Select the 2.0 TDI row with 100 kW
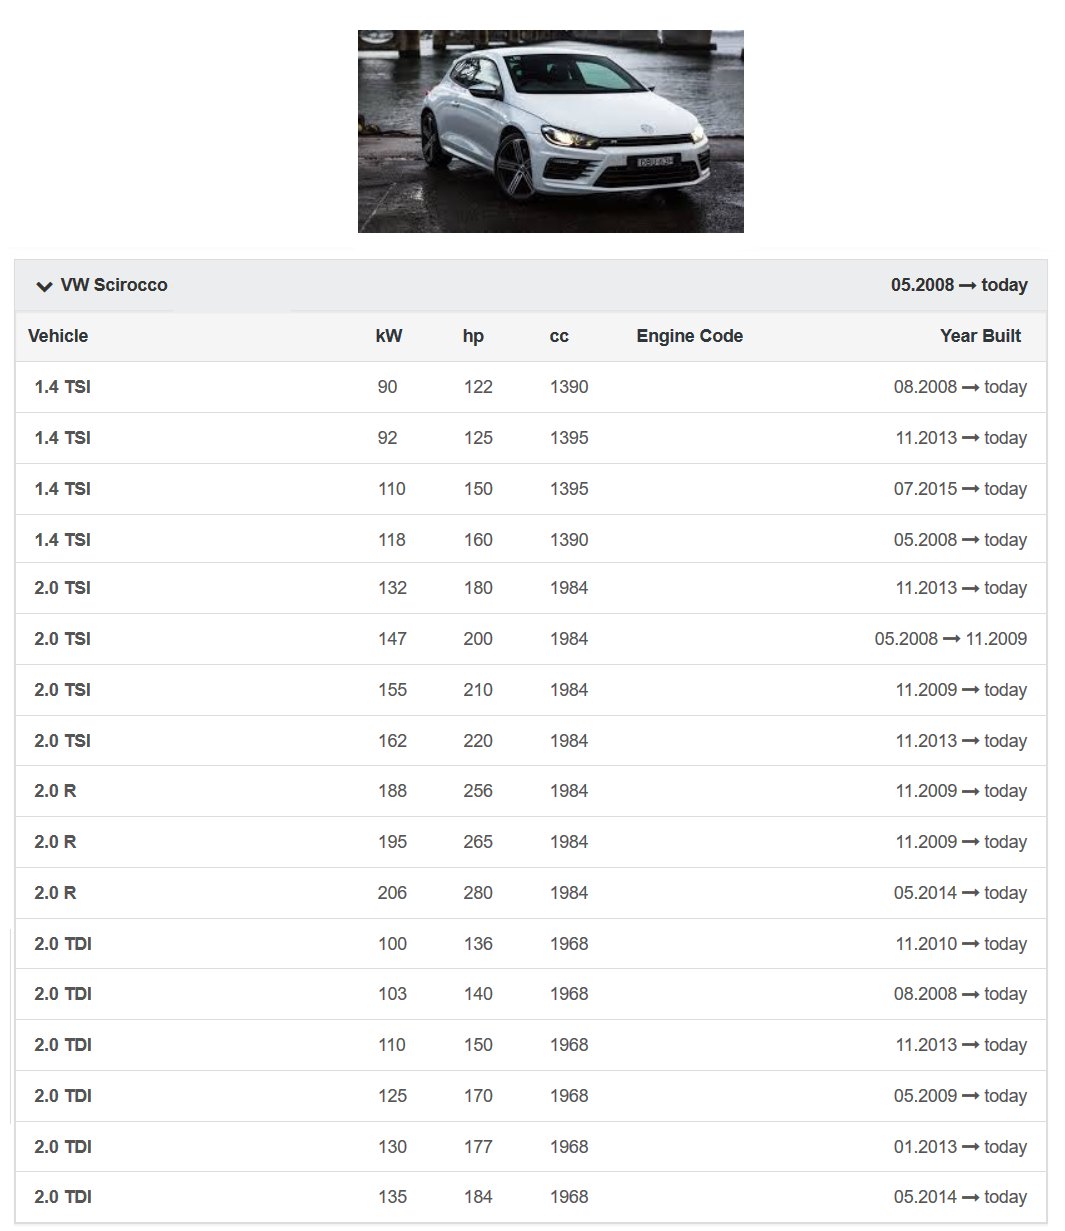 click(531, 944)
